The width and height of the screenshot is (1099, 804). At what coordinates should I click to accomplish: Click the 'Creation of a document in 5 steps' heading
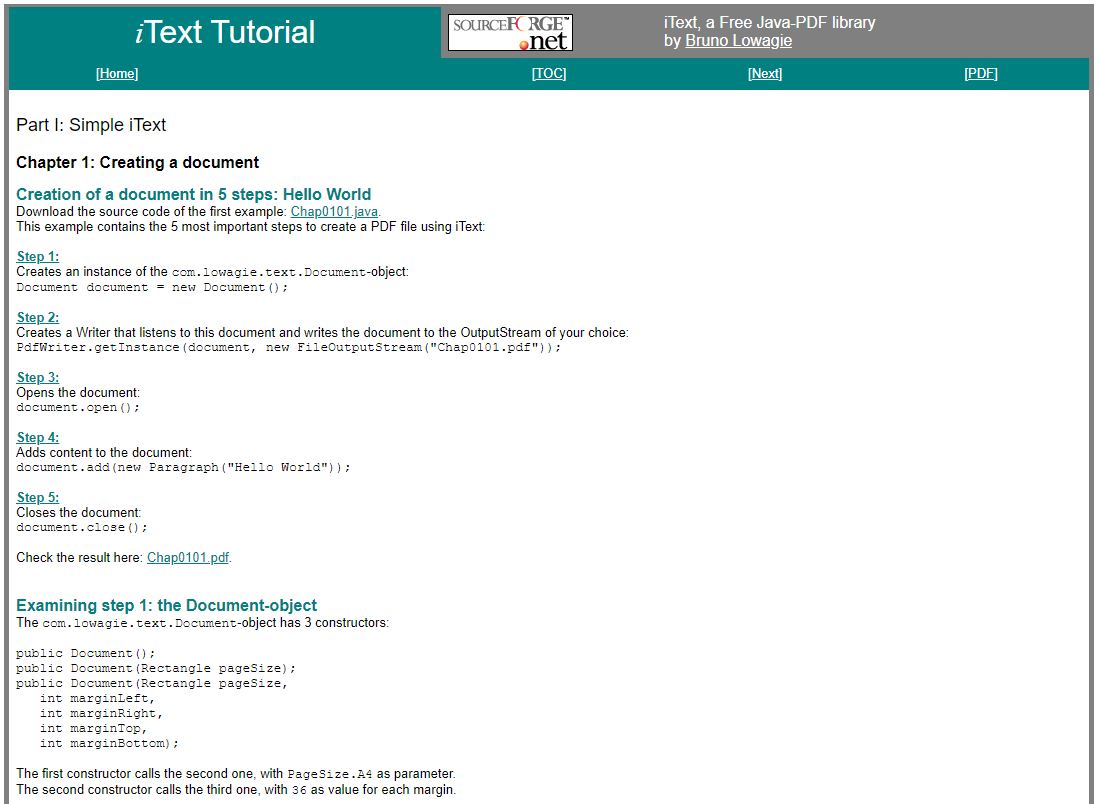tap(193, 194)
